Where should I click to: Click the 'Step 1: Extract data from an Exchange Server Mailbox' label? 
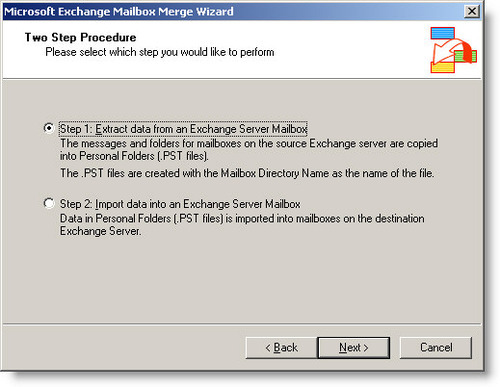coord(183,129)
